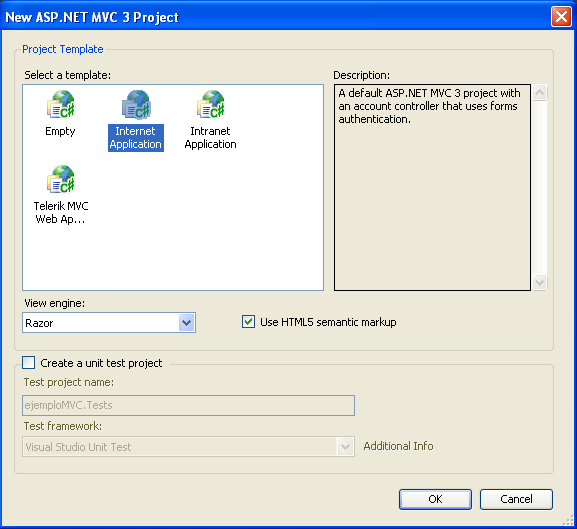Click the OK button
577x529 pixels.
pyautogui.click(x=435, y=499)
